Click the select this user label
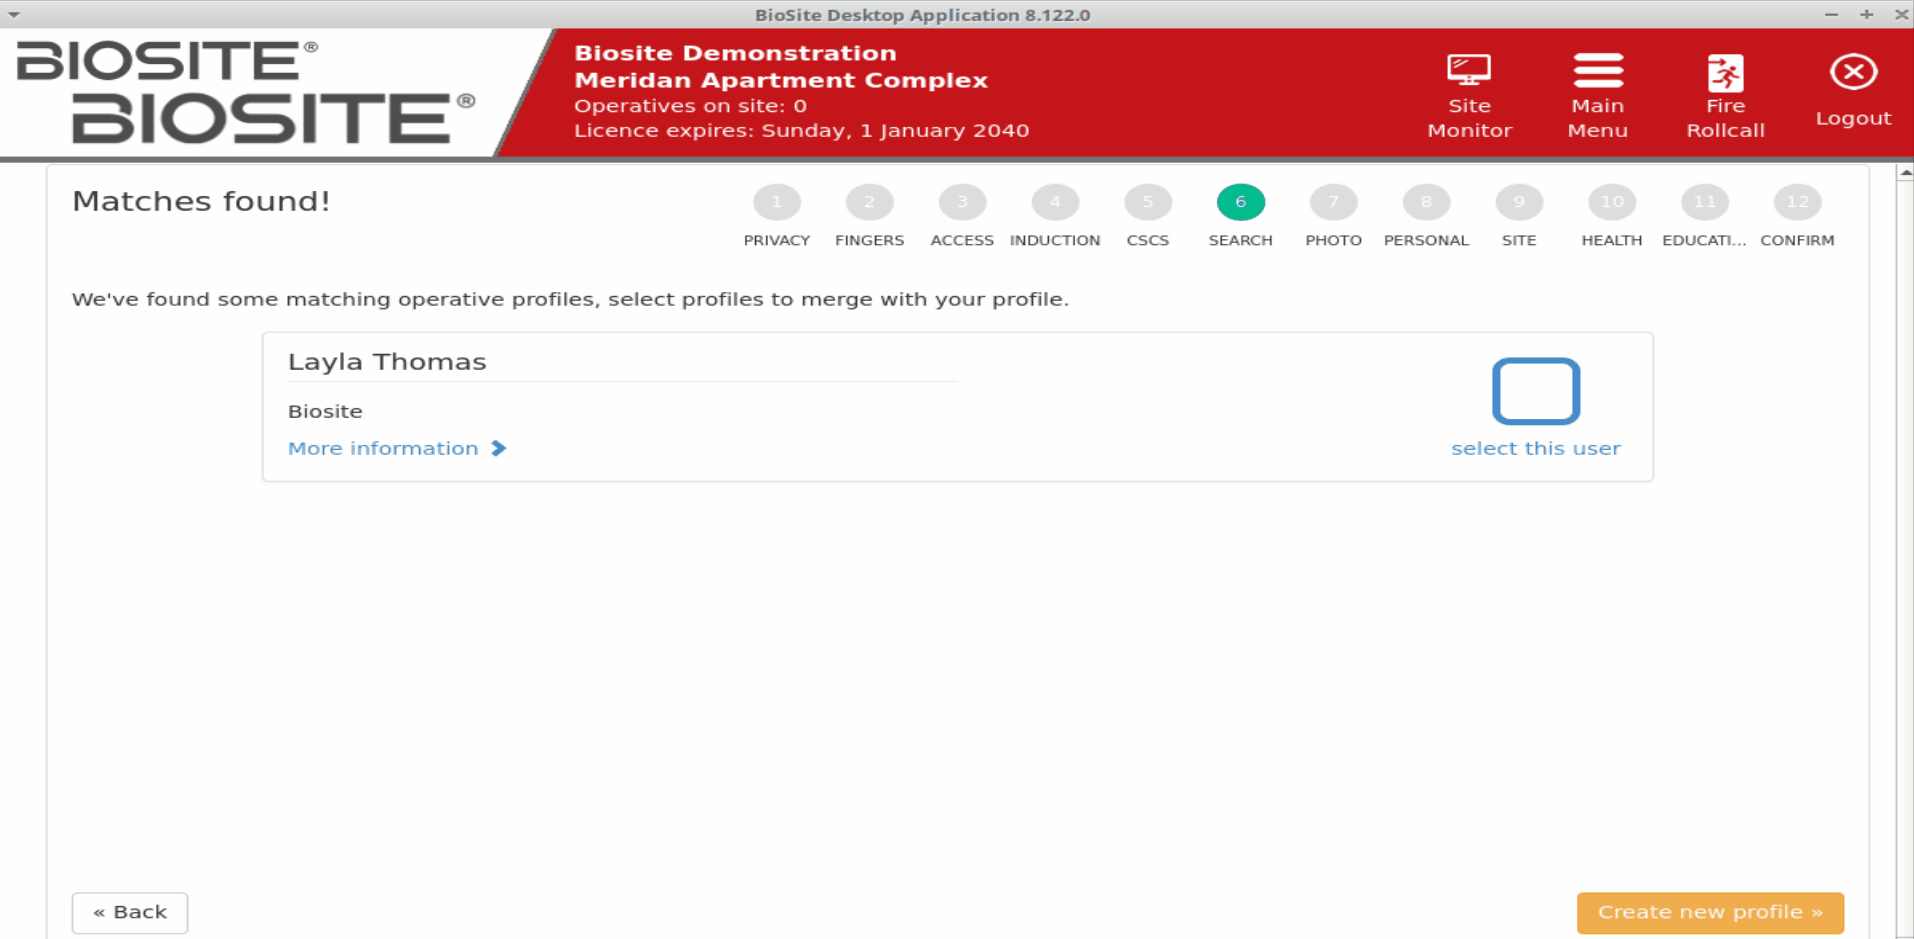This screenshot has width=1914, height=939. pos(1535,448)
